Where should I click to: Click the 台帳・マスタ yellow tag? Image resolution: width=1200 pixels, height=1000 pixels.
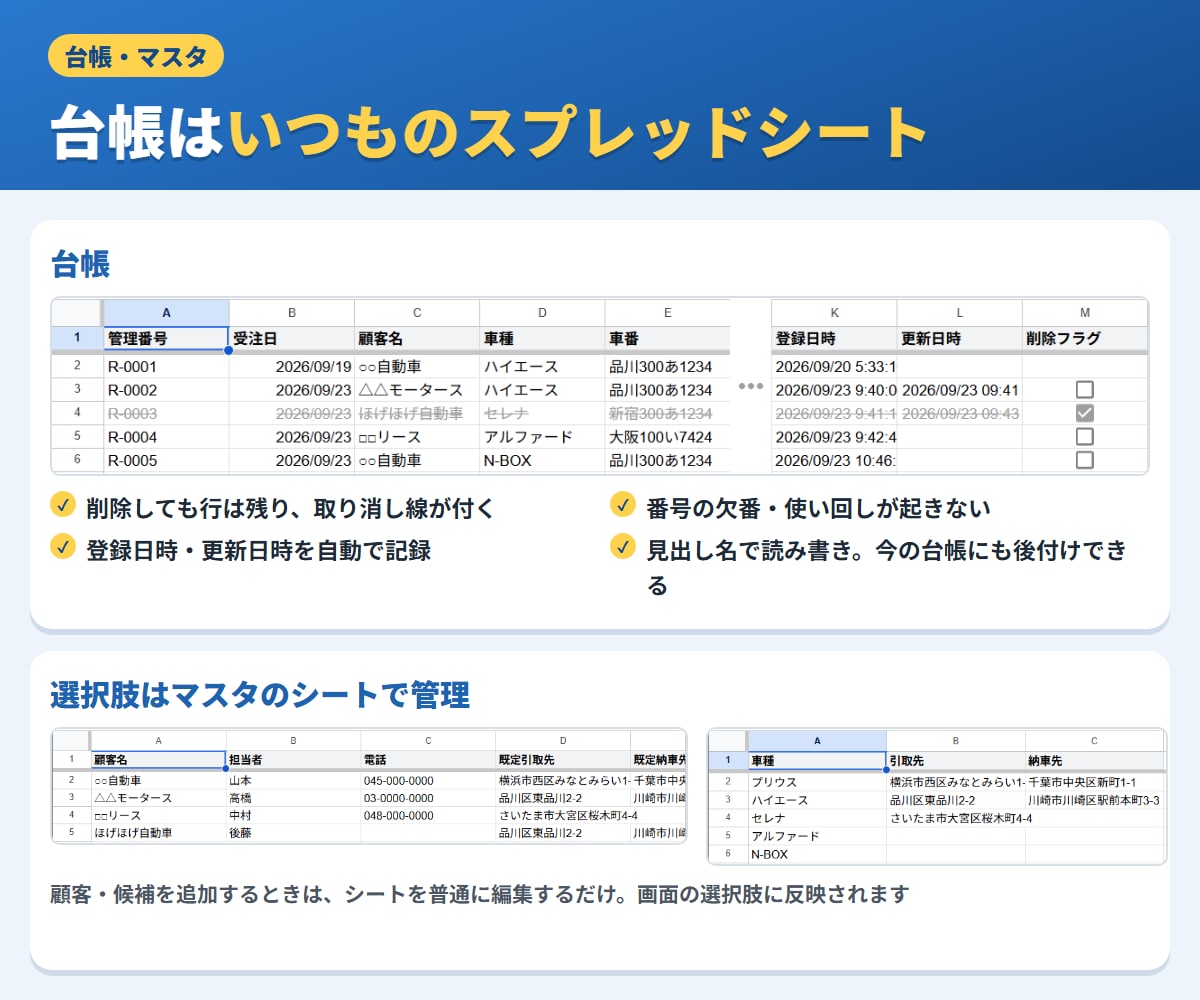pyautogui.click(x=135, y=56)
